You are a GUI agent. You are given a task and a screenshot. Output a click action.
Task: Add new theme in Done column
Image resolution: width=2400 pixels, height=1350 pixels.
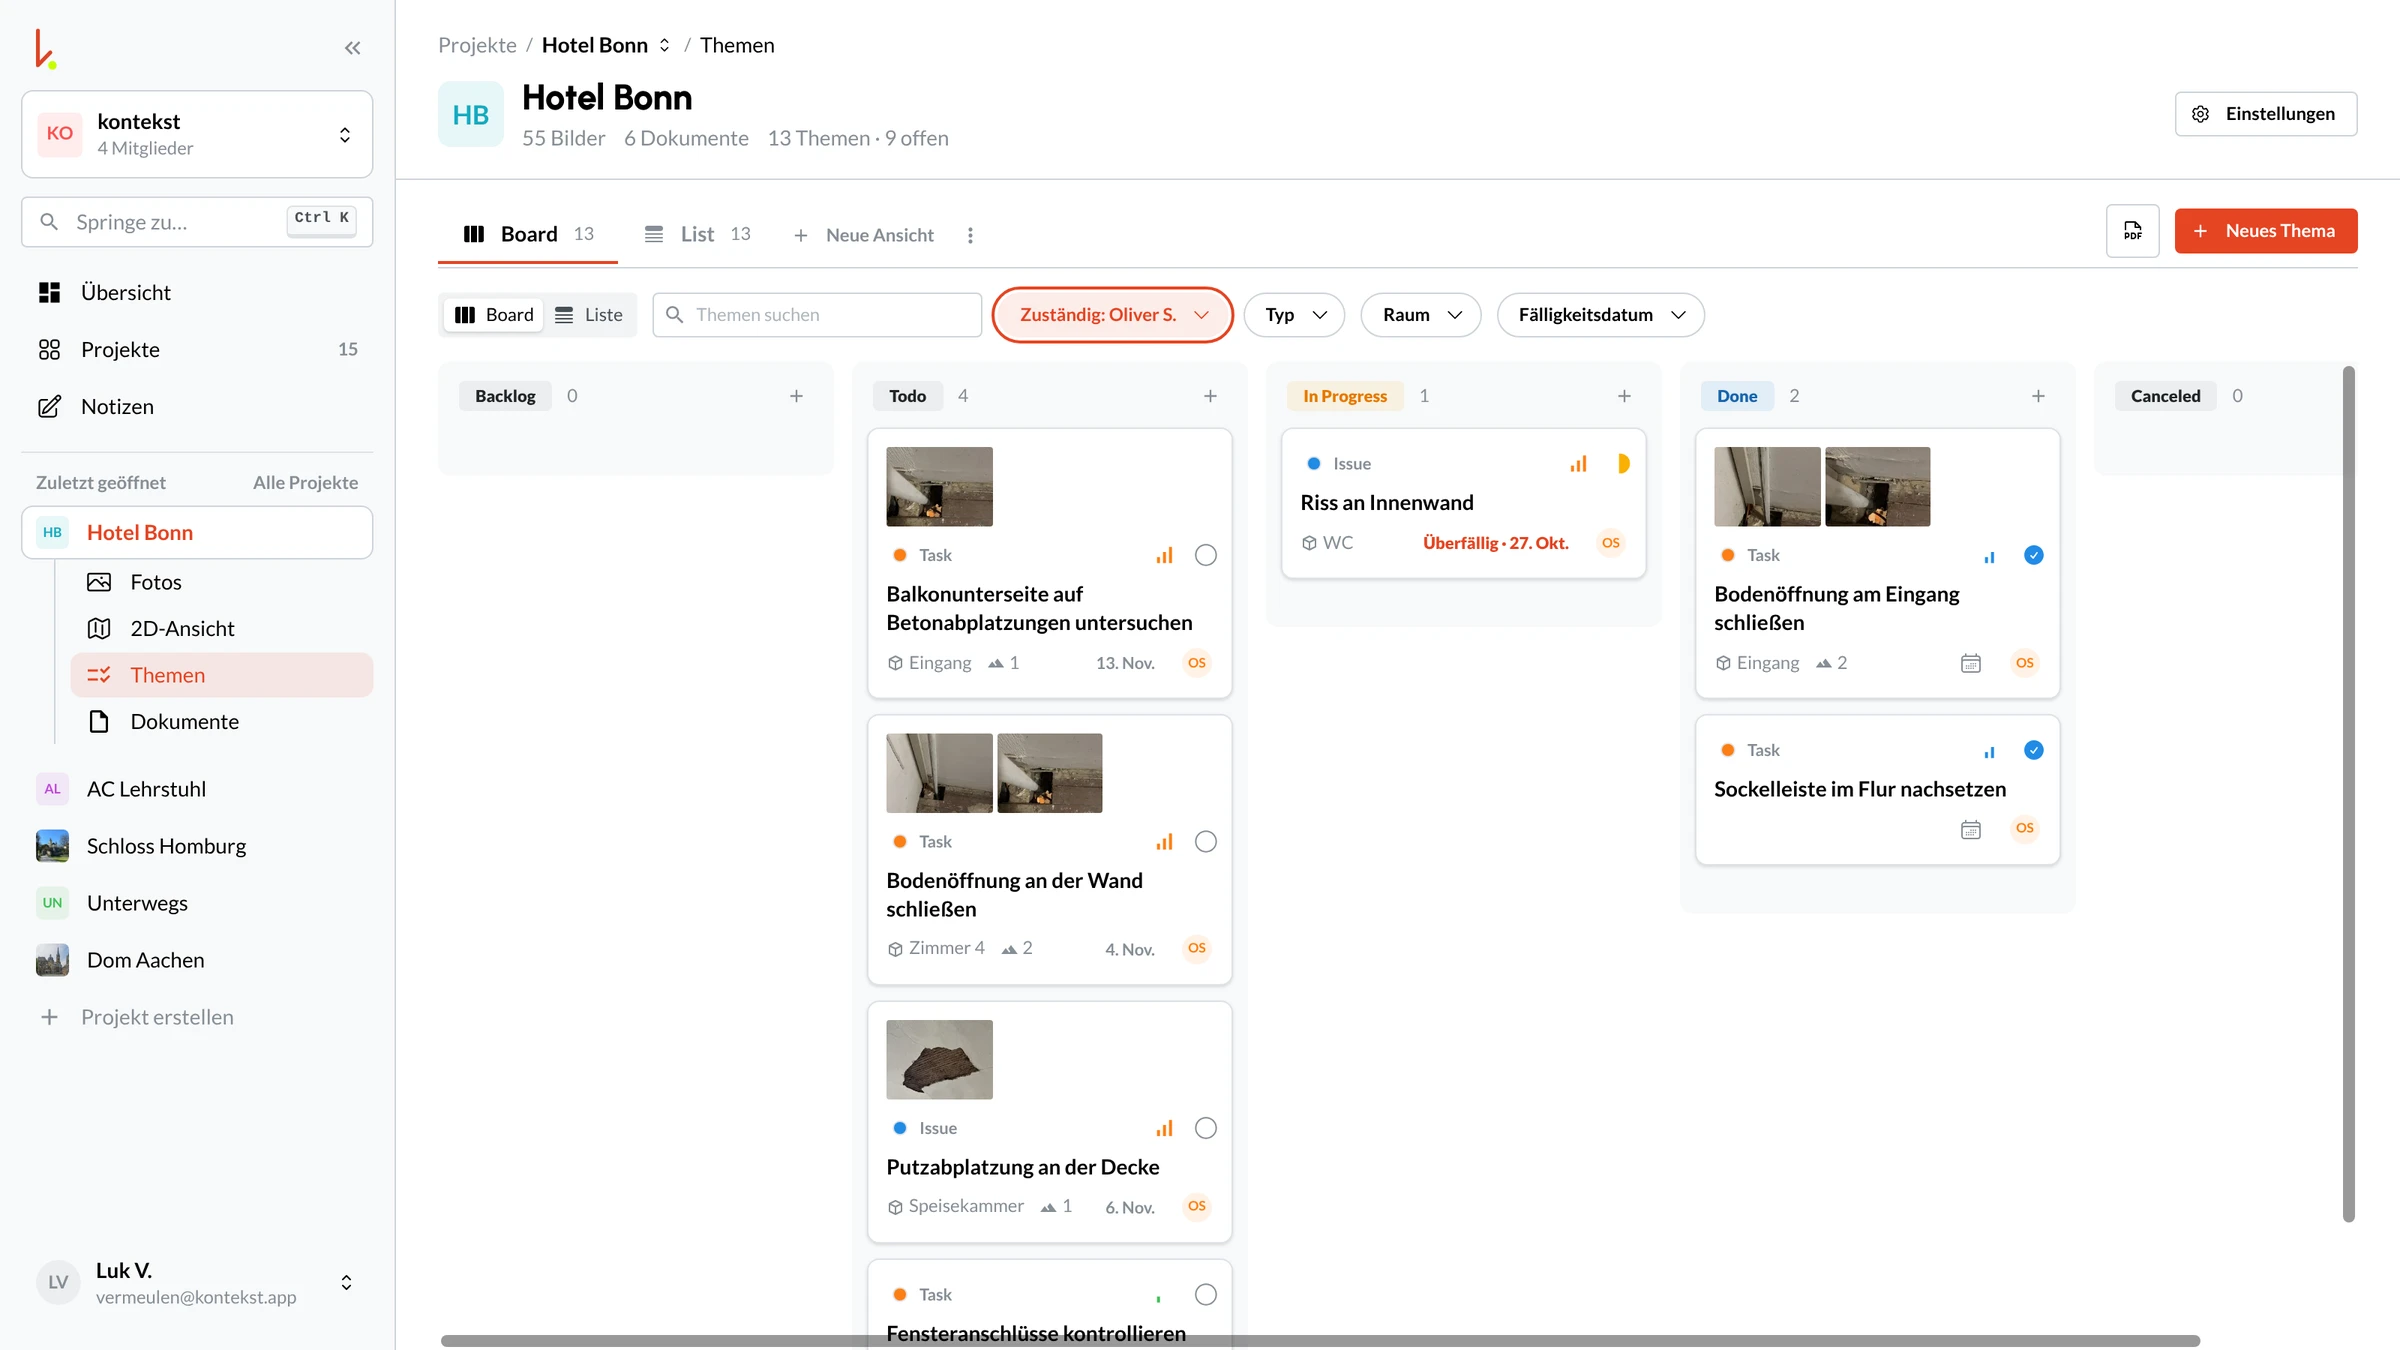click(x=2038, y=396)
